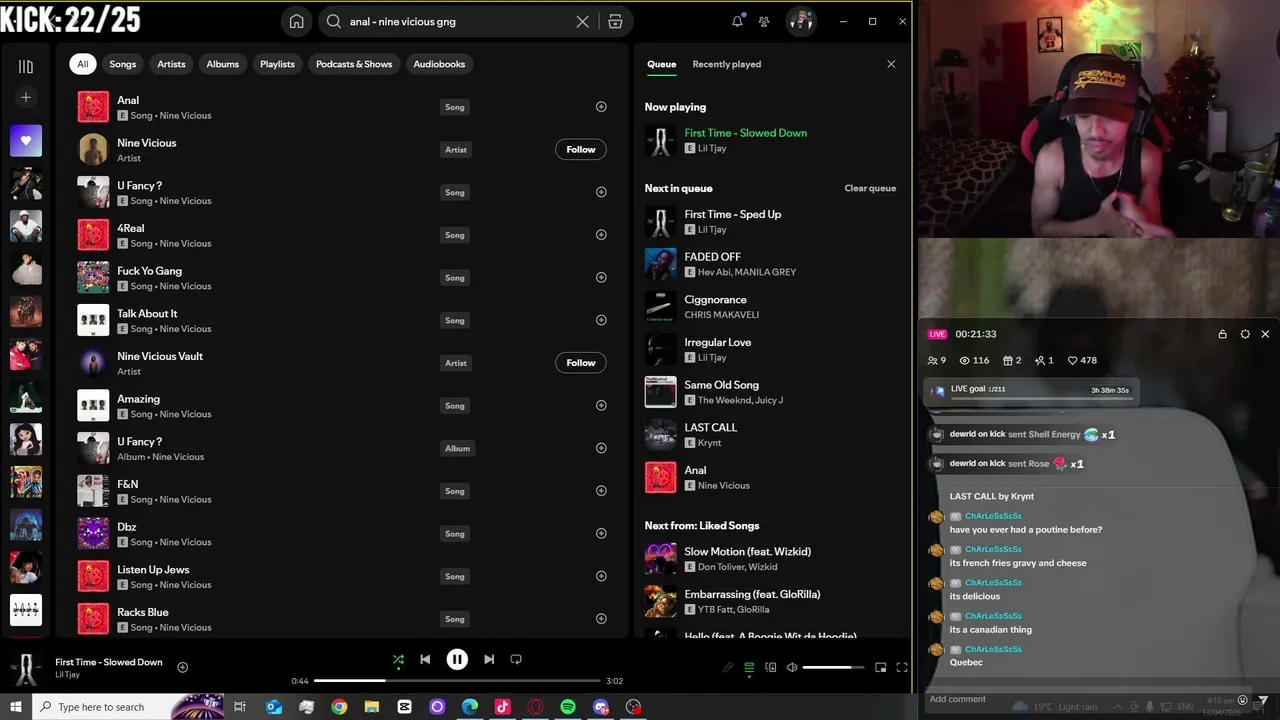Follow the Nine Vicious Vault artist
The width and height of the screenshot is (1280, 720).
pos(581,363)
